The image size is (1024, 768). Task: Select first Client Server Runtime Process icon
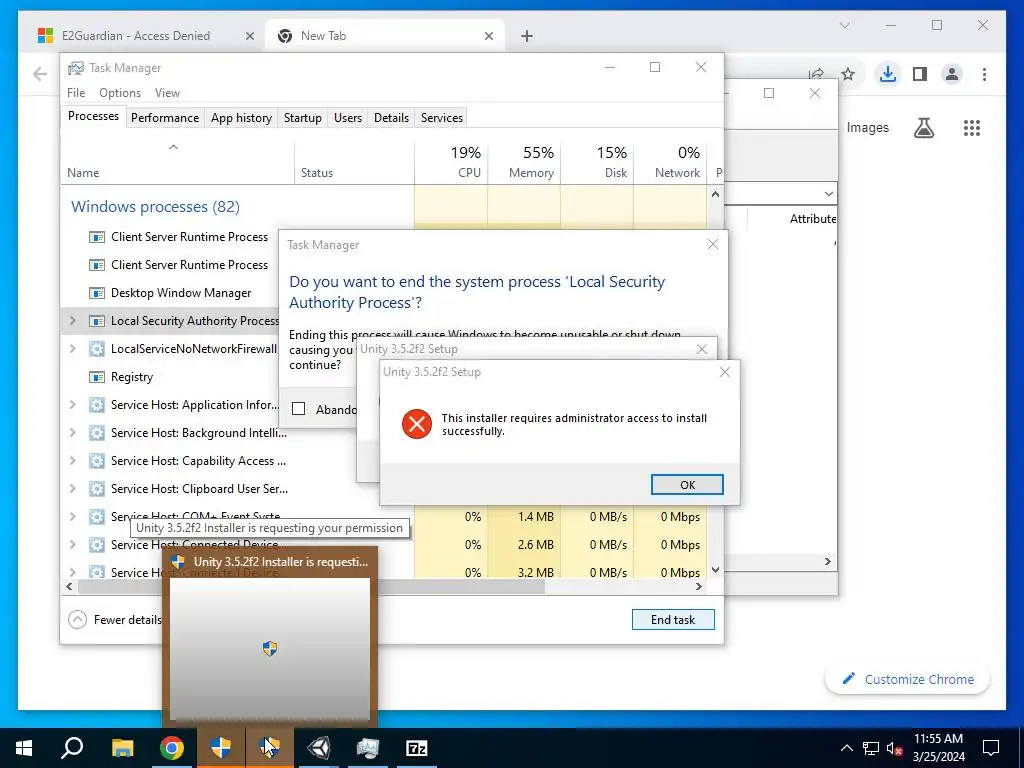coord(97,237)
